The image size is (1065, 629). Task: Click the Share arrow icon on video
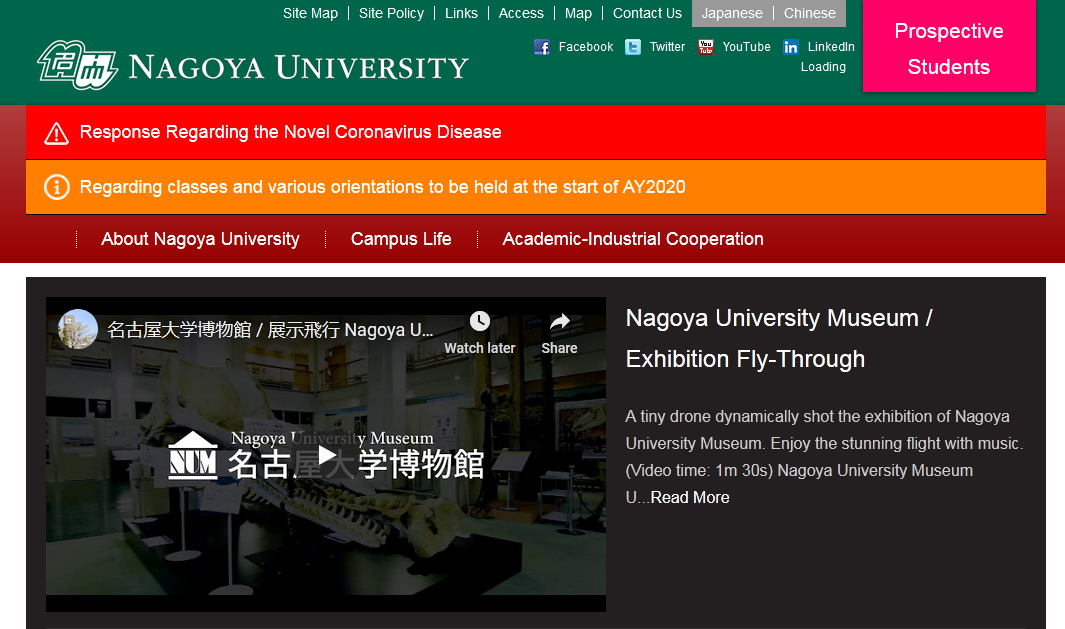[560, 321]
